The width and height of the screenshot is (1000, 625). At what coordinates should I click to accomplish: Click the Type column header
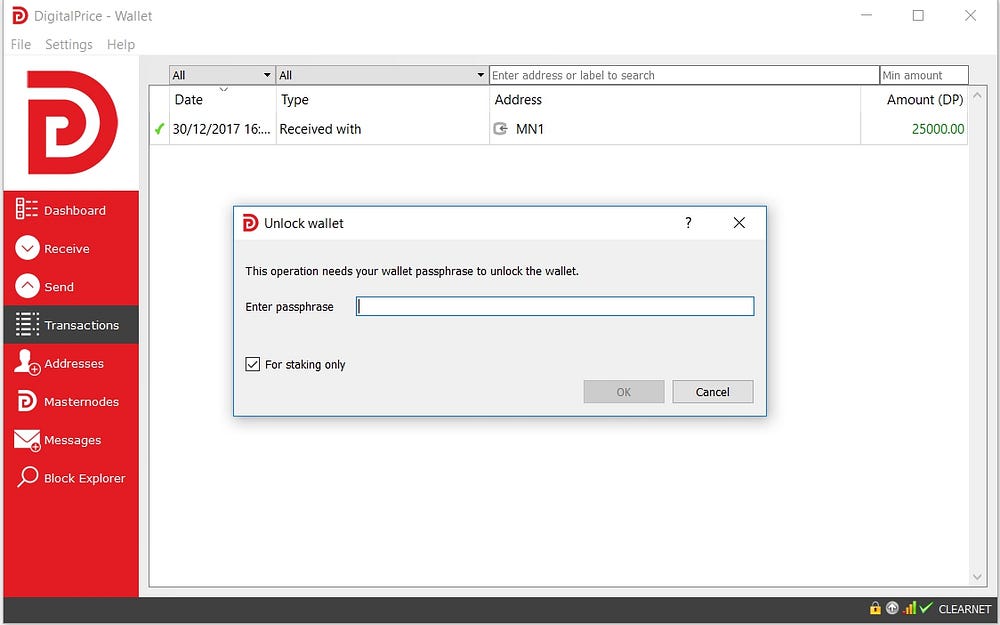tap(383, 99)
